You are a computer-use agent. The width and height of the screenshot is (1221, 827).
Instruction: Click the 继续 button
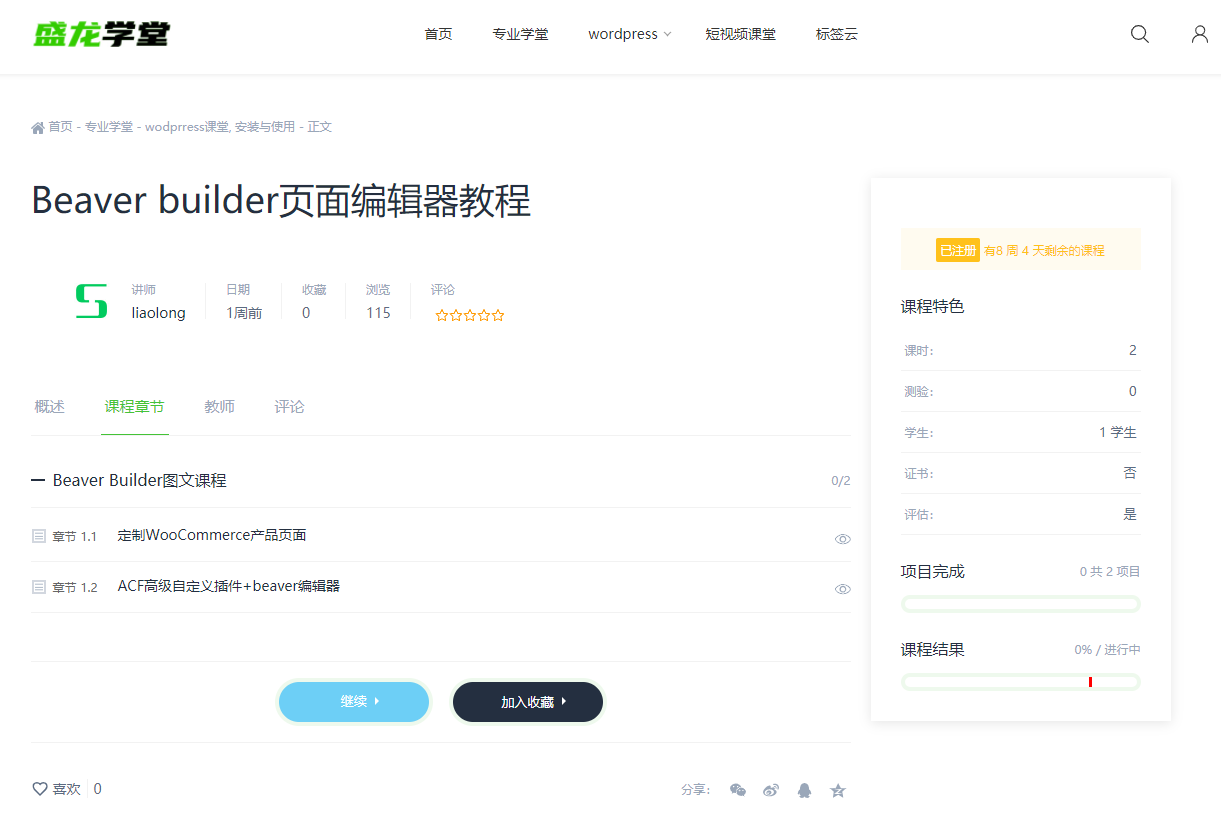click(x=354, y=702)
